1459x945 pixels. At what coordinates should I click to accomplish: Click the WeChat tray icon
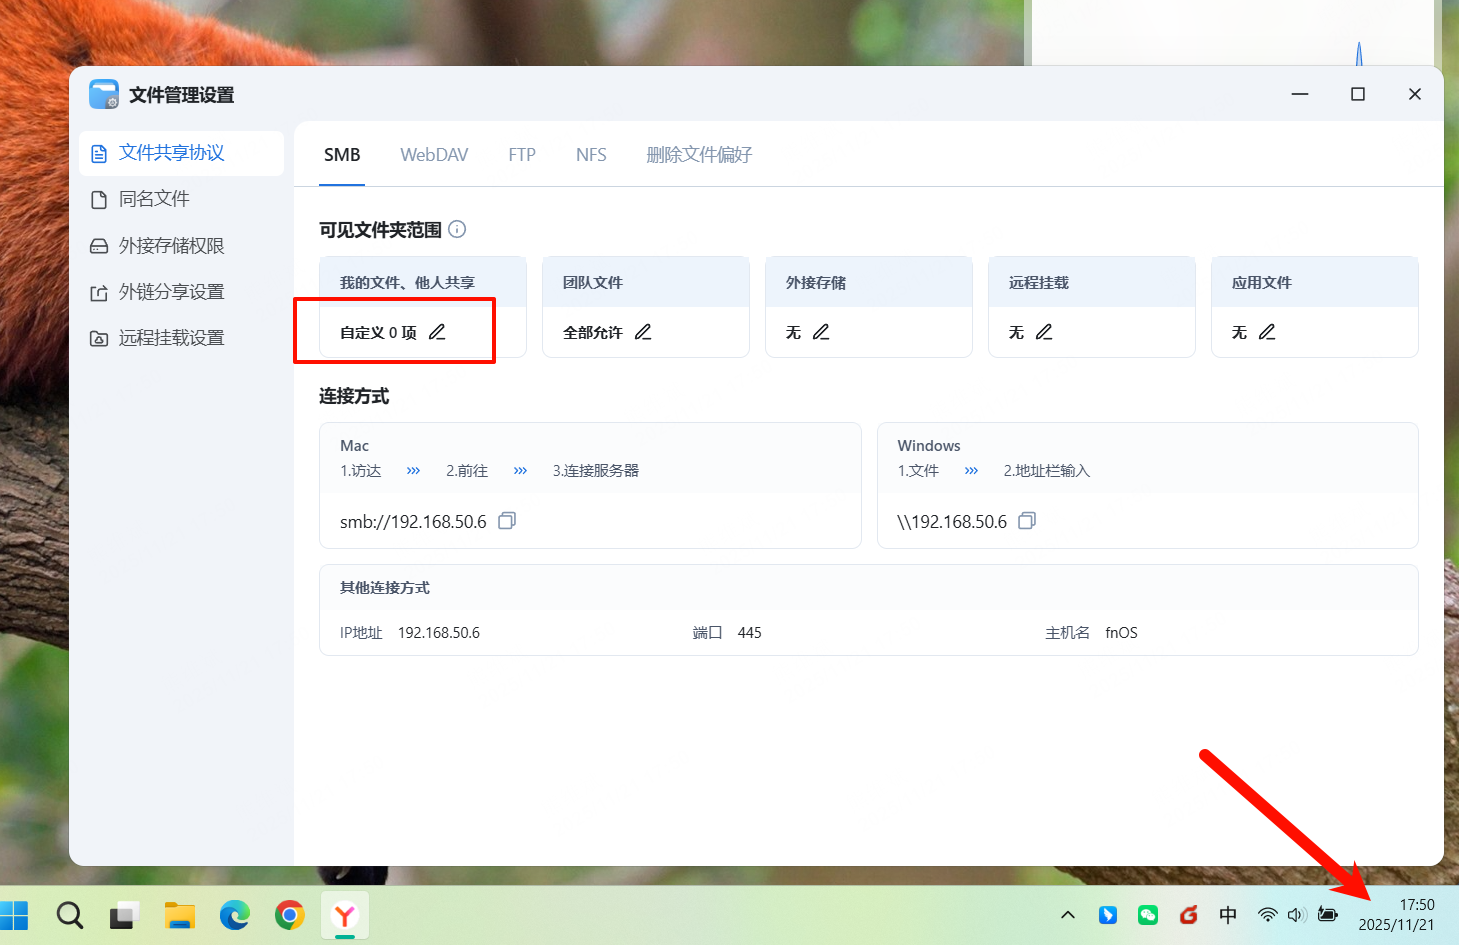point(1148,915)
